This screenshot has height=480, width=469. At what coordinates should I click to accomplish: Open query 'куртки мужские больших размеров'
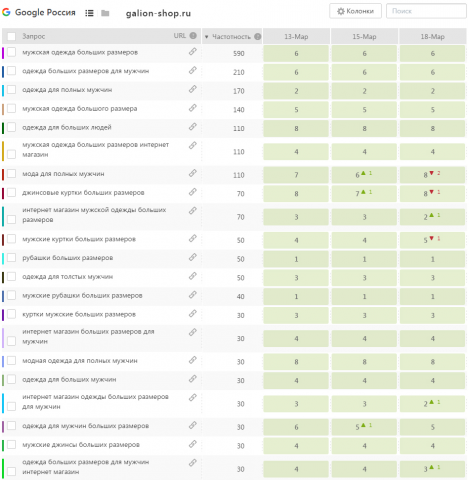point(79,314)
